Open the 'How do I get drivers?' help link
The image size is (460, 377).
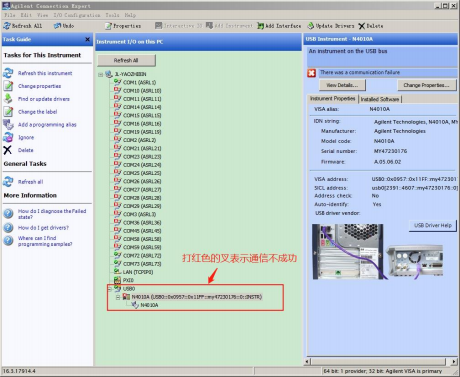click(x=43, y=228)
